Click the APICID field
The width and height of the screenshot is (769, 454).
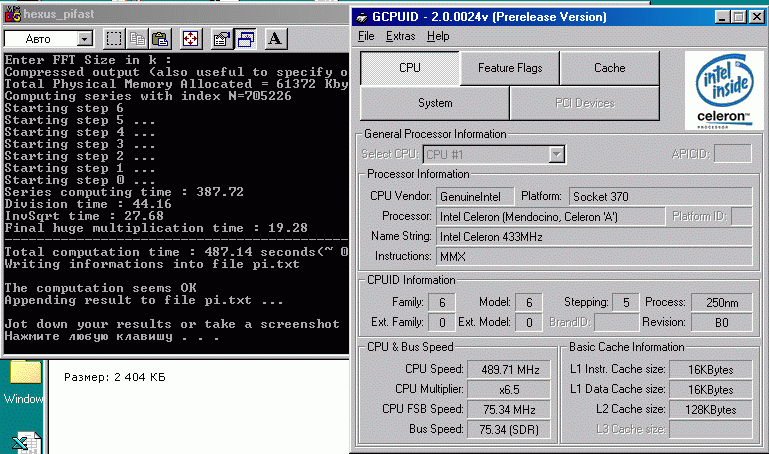[733, 154]
